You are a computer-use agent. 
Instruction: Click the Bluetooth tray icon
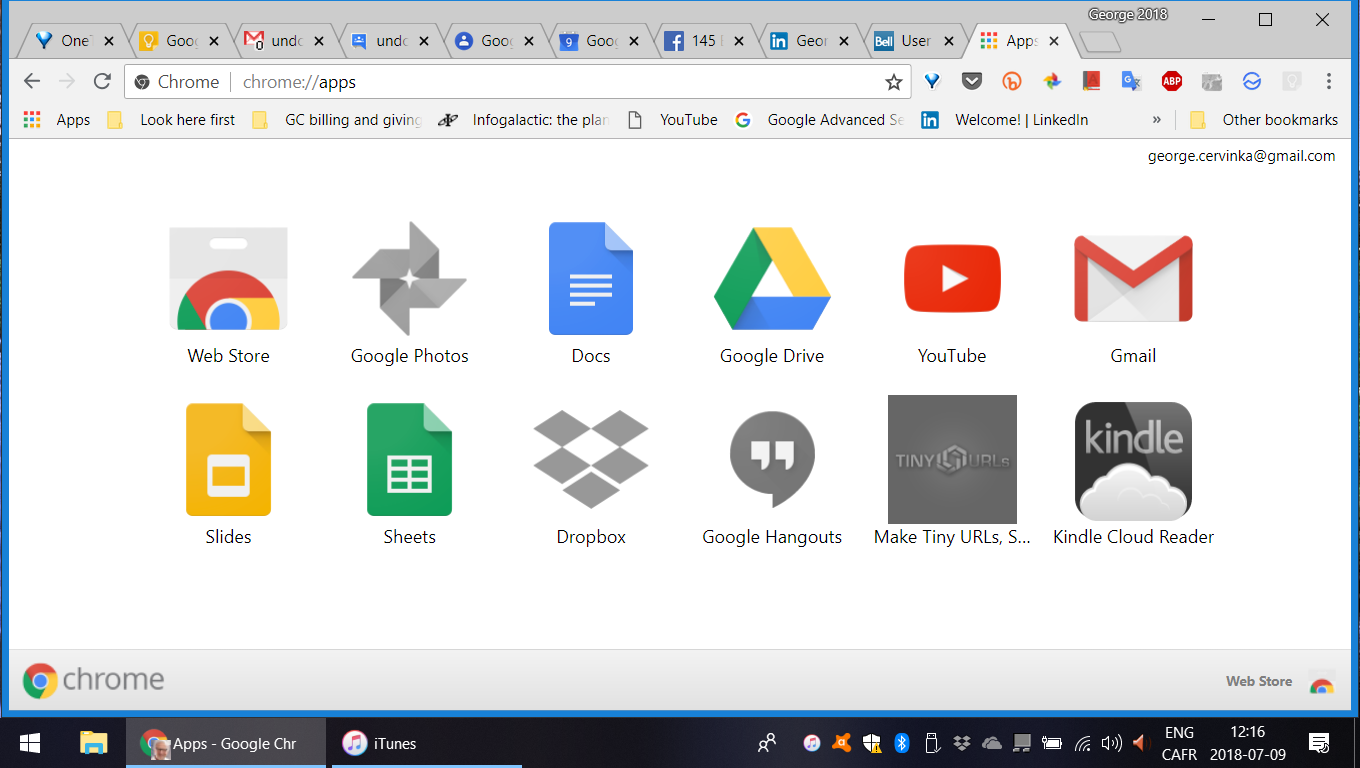pyautogui.click(x=901, y=743)
